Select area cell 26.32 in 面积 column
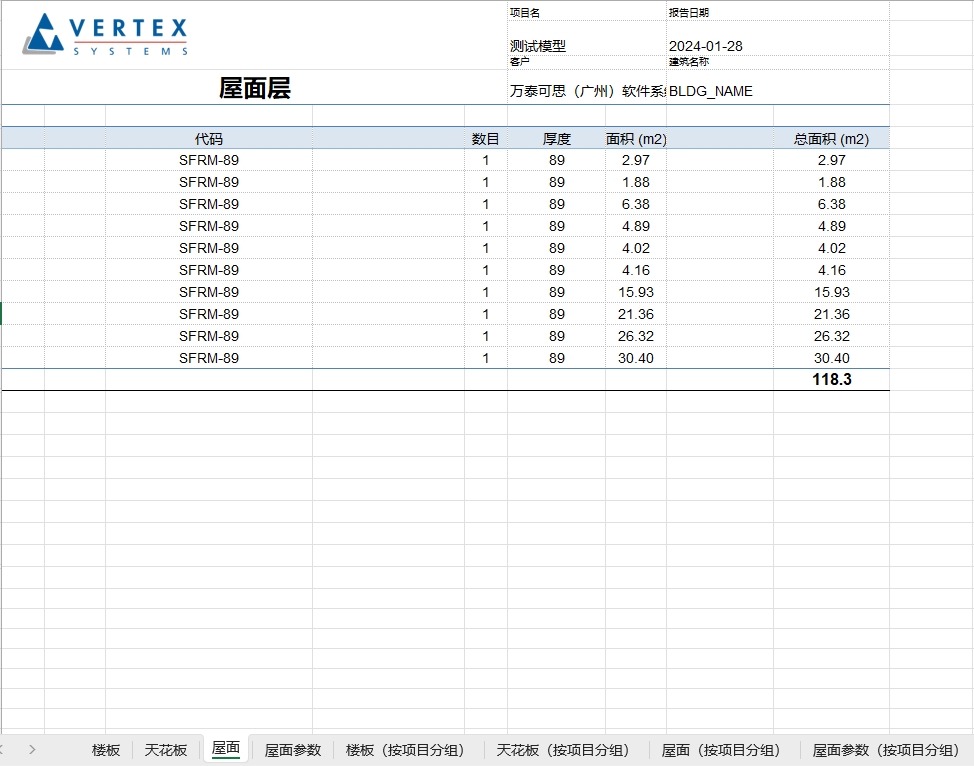Viewport: 974px width, 766px height. coord(636,336)
